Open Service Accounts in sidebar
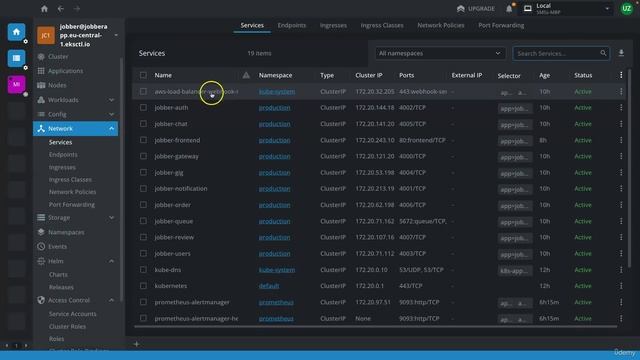This screenshot has width=640, height=360. pos(73,313)
